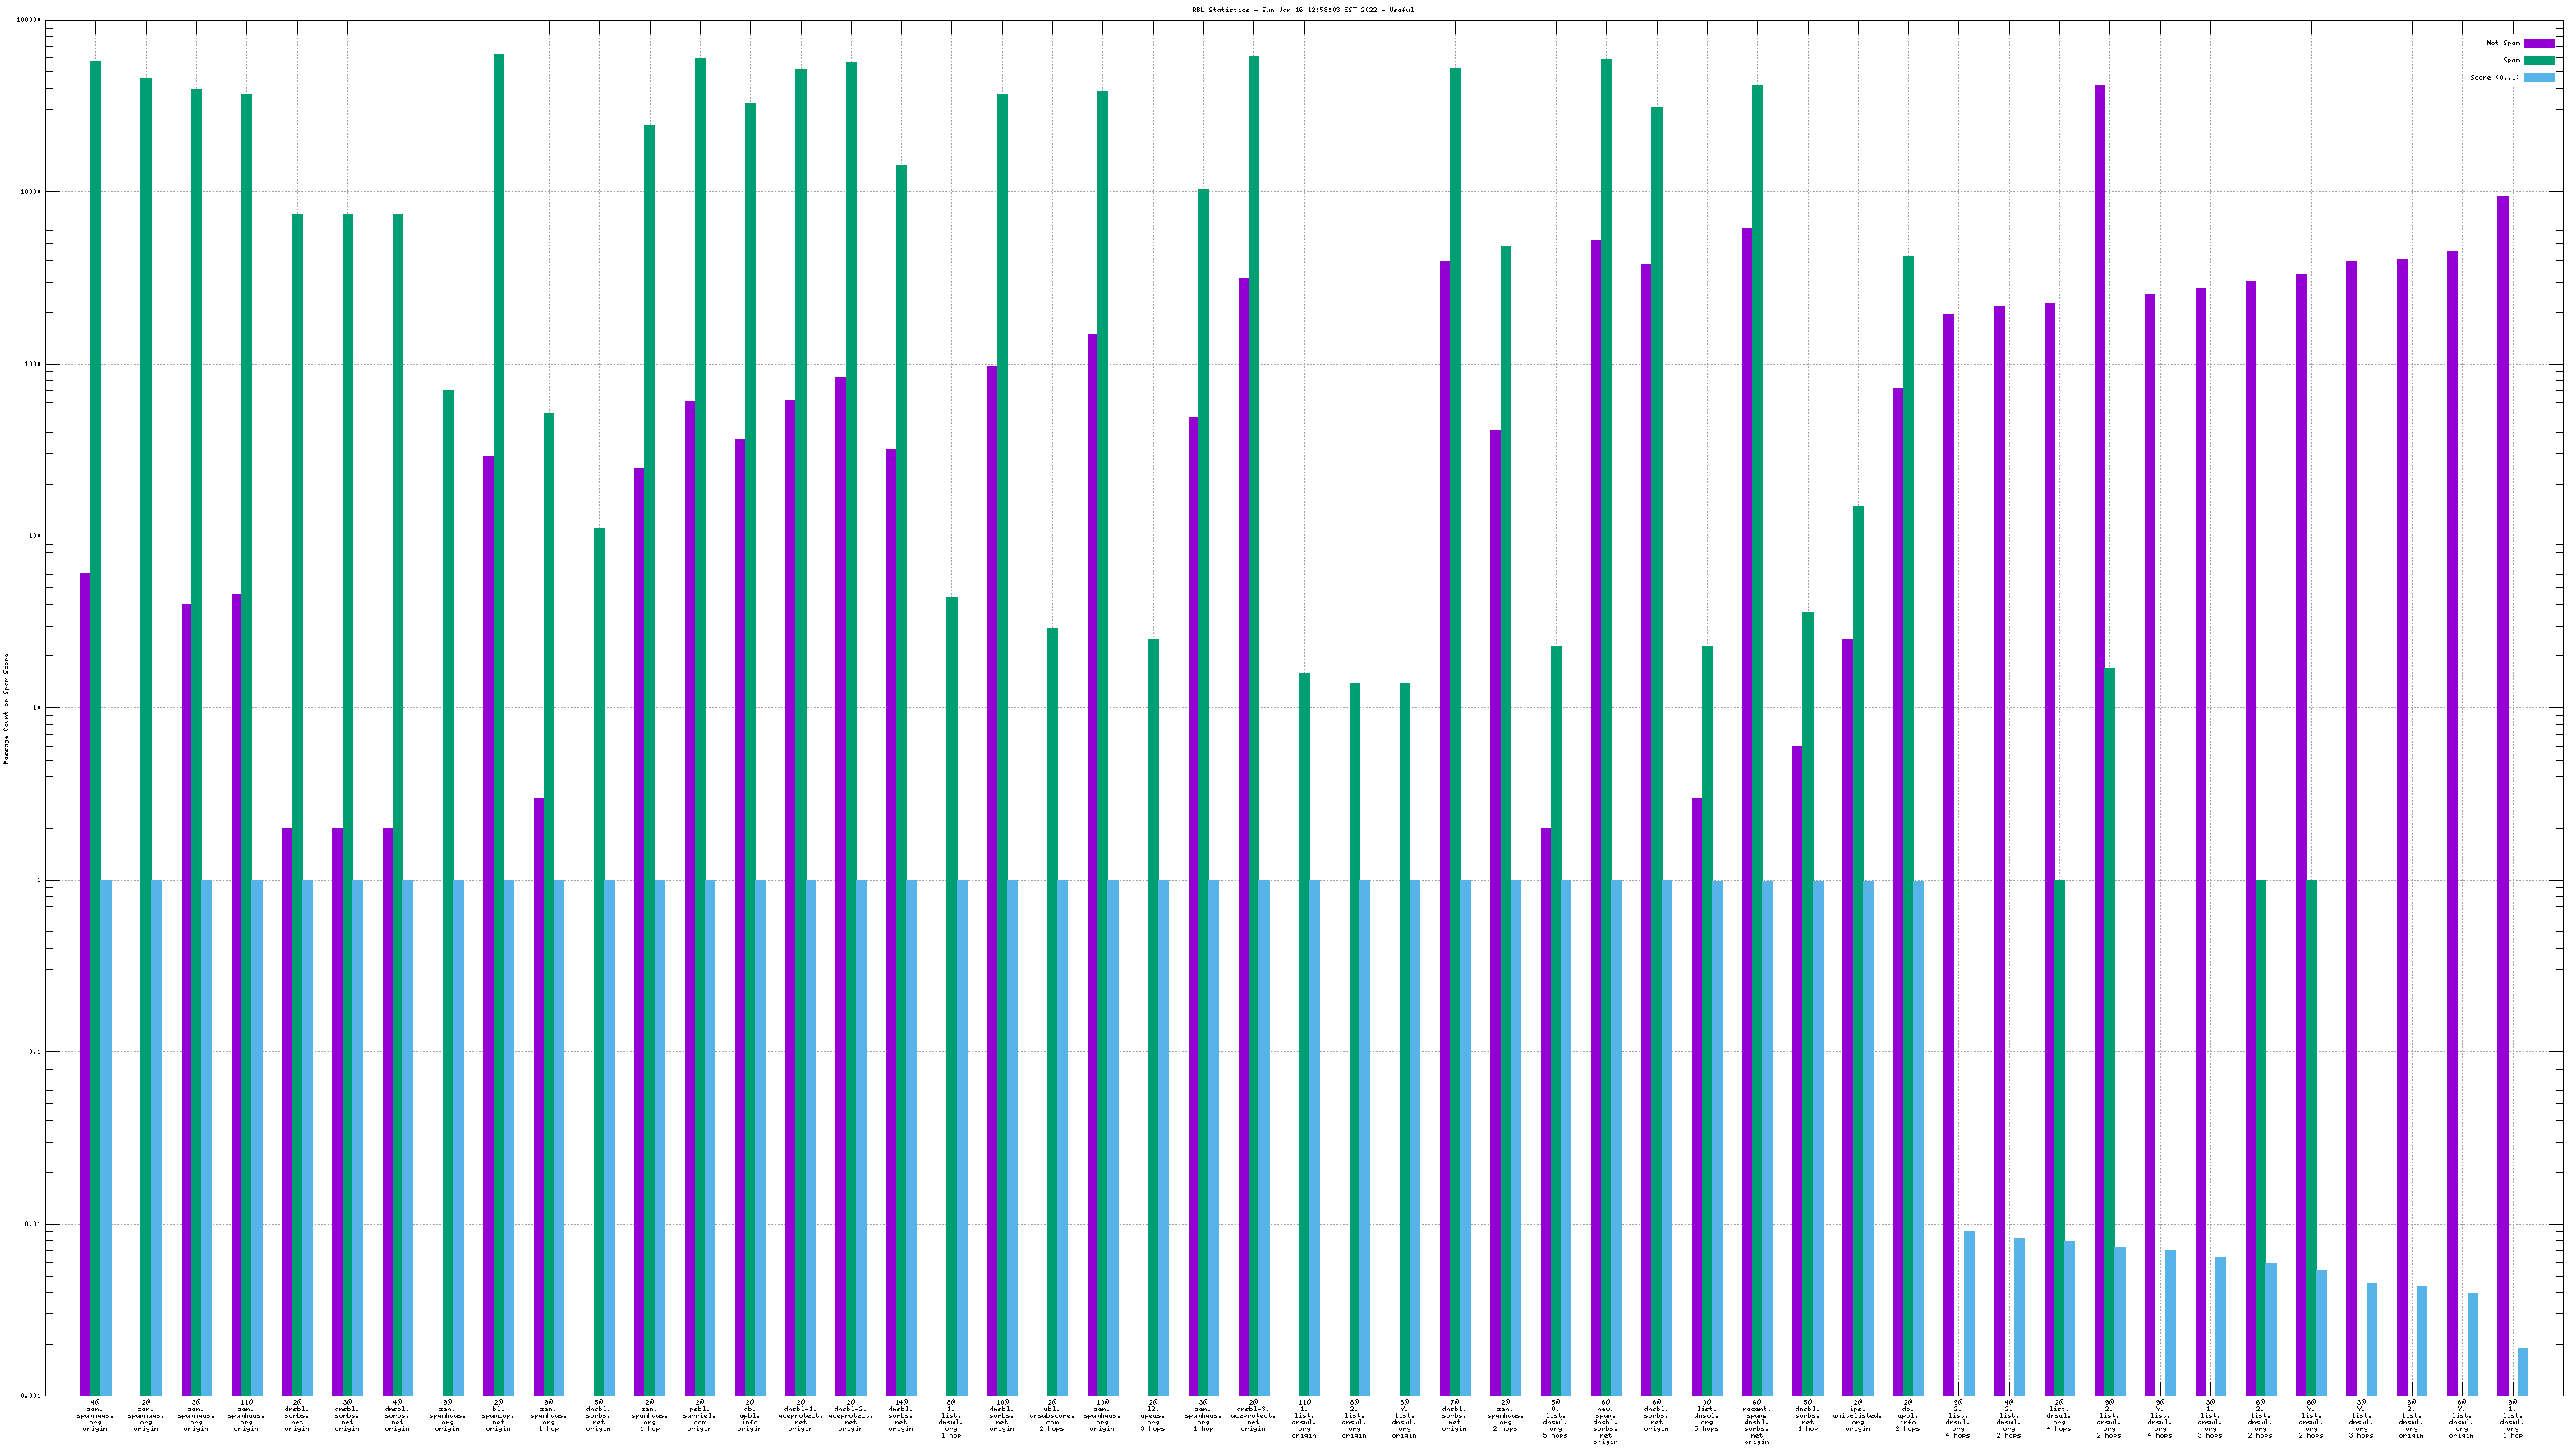Screen dimensions: 2576x1449
Task: Click the new.spam.dnsbl.sorbs.net origin label
Action: (1605, 1421)
